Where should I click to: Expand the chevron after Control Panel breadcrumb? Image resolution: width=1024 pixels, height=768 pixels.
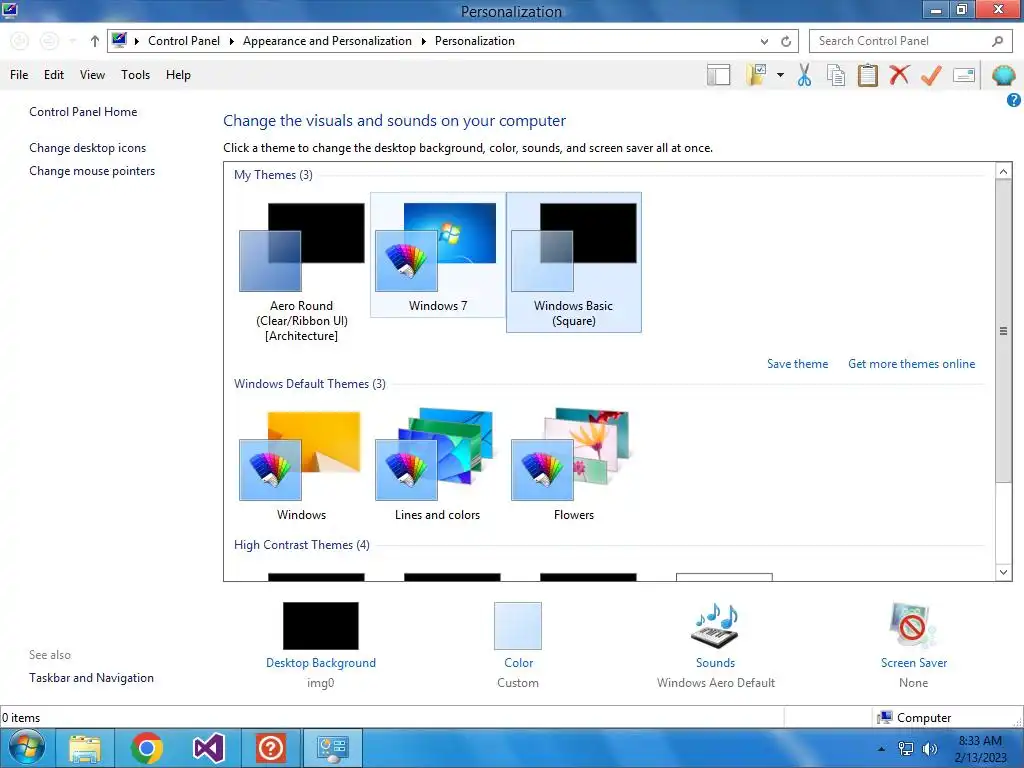tap(231, 41)
